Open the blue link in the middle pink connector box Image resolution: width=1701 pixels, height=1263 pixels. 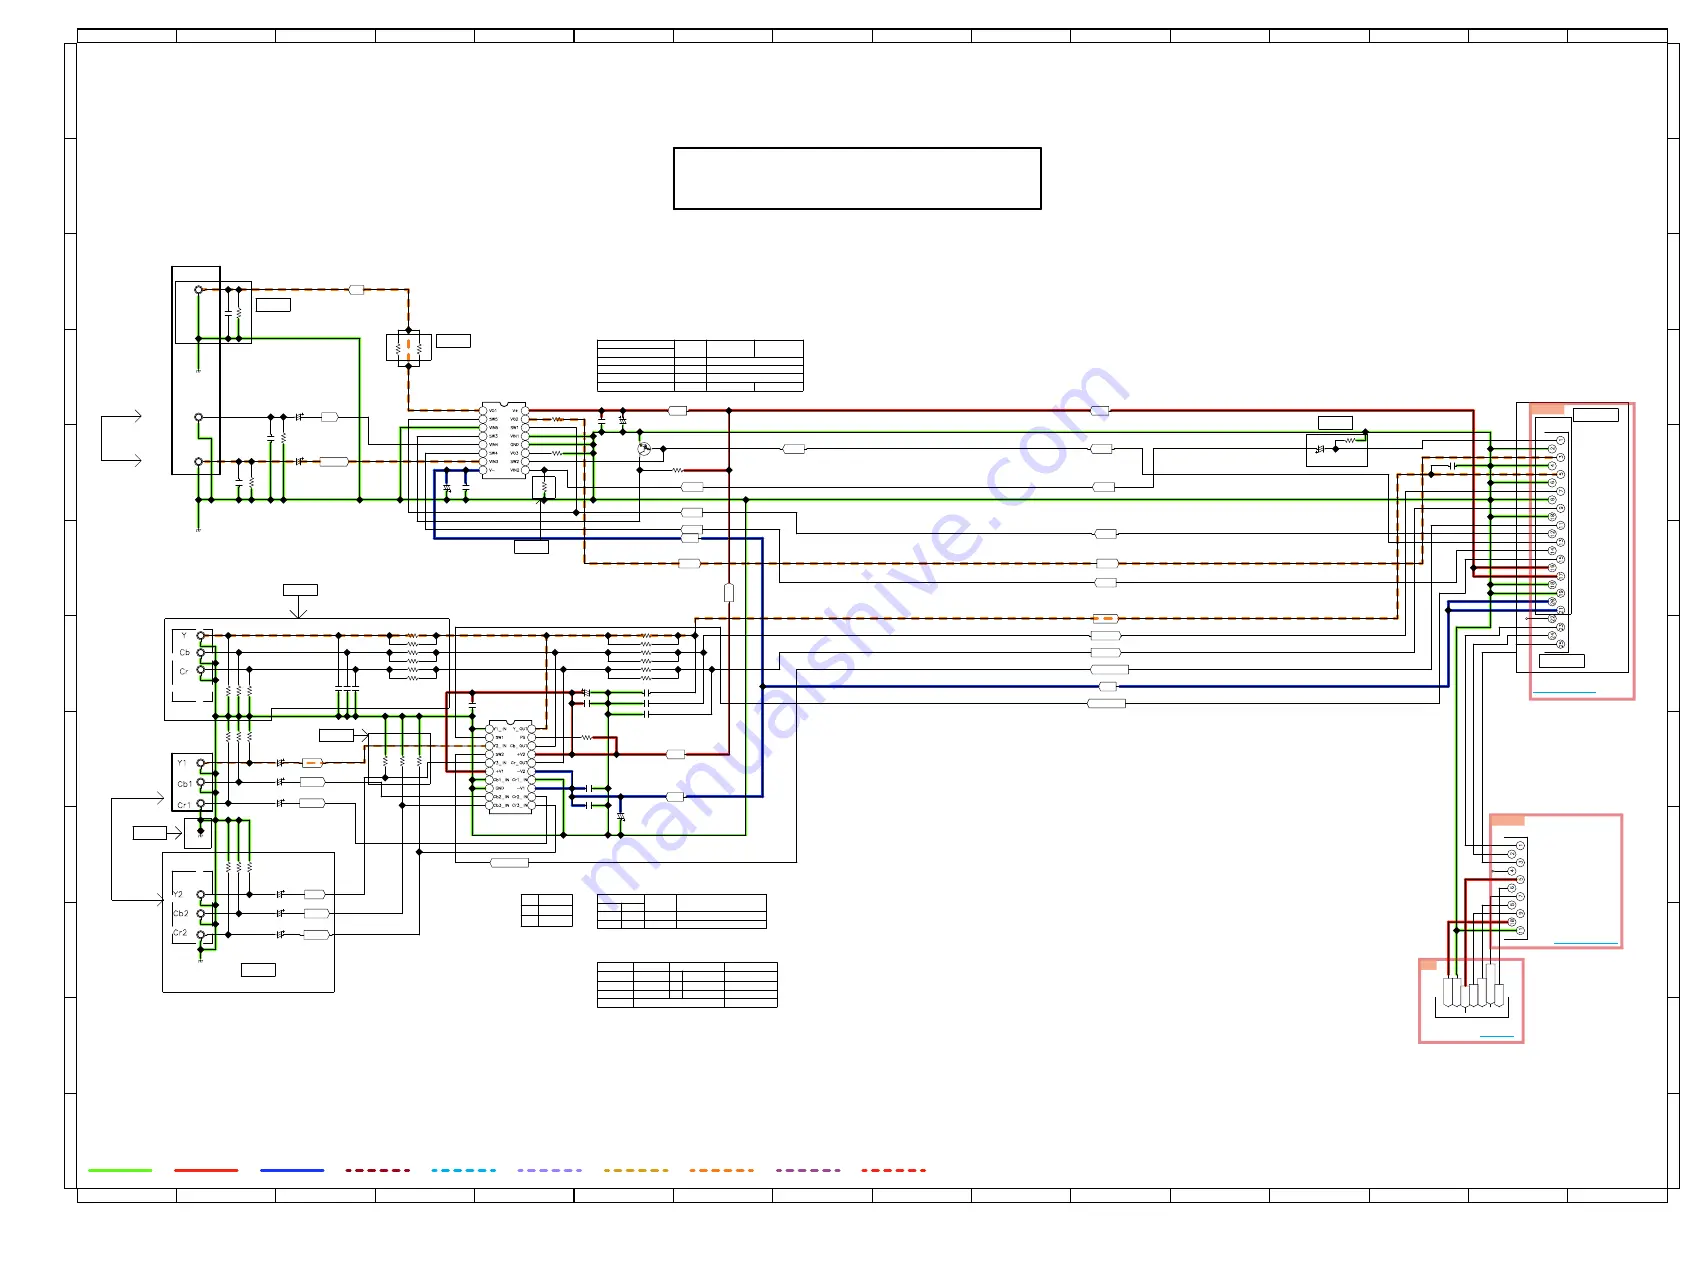click(1586, 943)
